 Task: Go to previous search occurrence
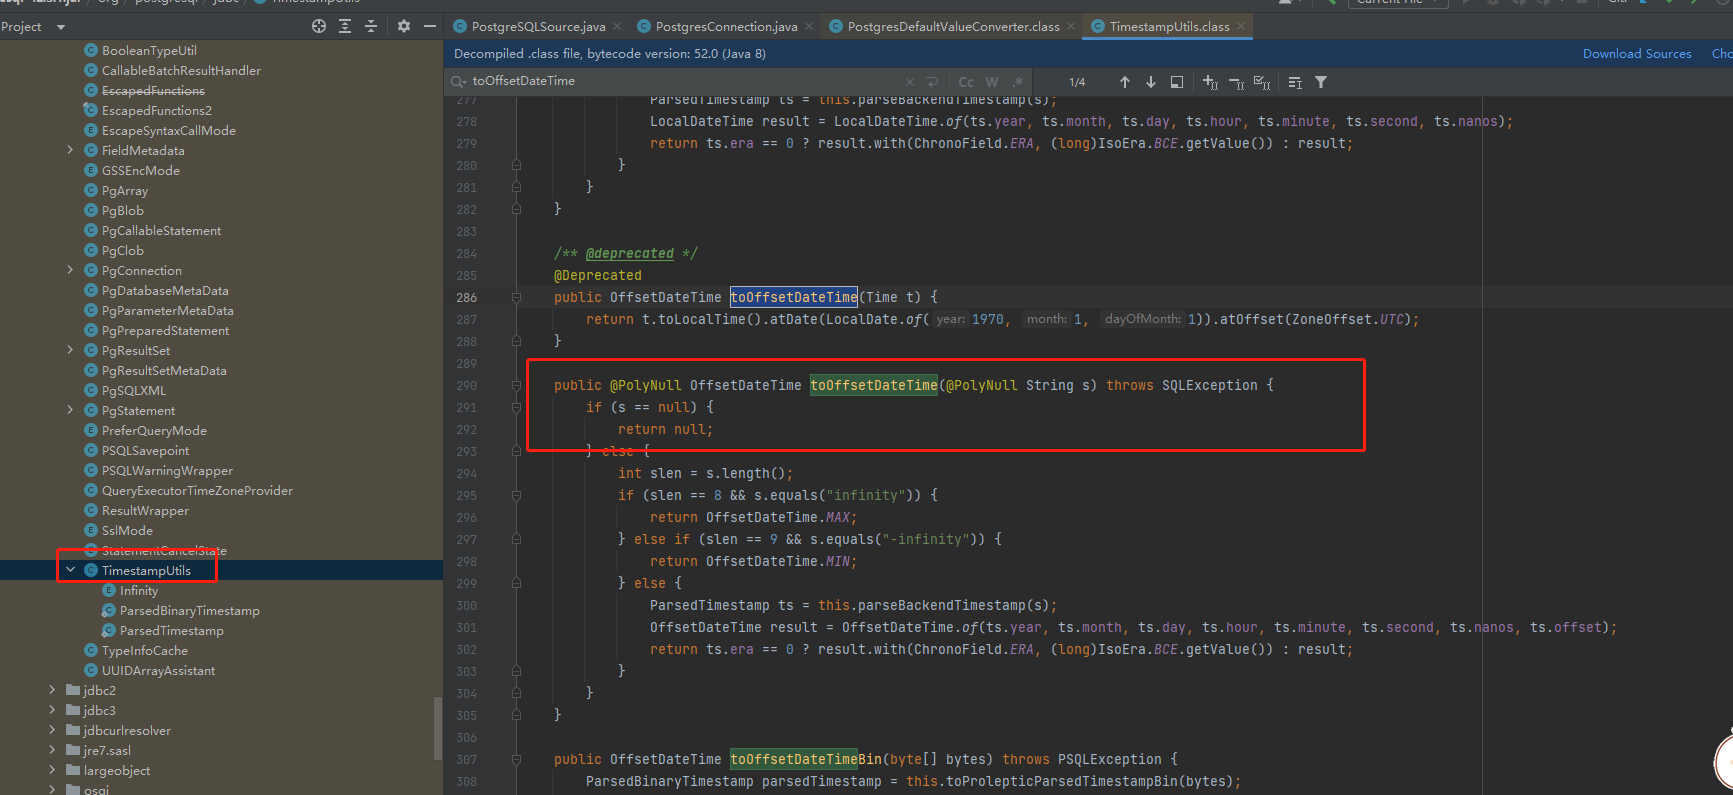click(1125, 82)
